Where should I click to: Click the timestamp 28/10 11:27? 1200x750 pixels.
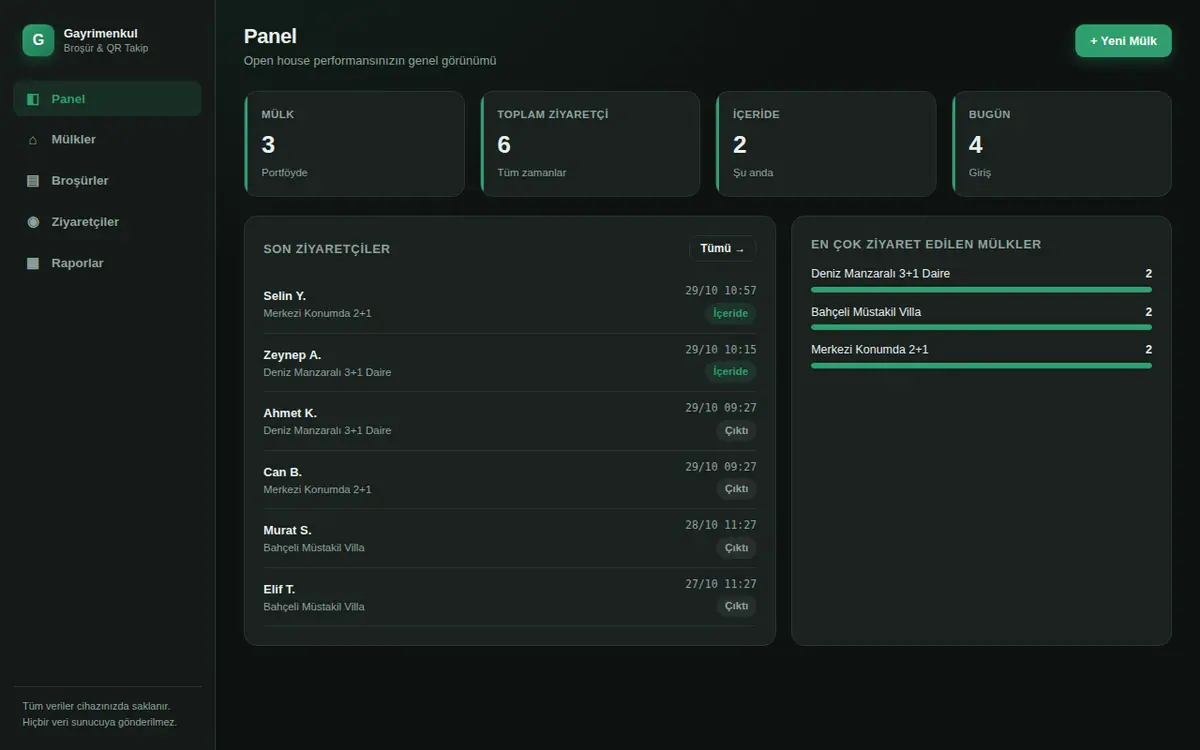721,525
